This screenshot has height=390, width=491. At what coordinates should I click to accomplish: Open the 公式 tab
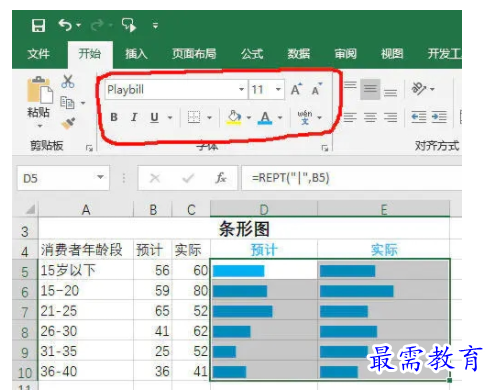point(252,54)
